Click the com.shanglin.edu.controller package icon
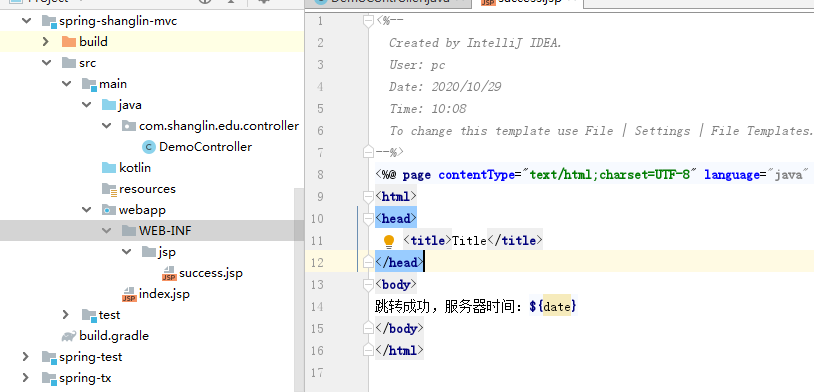The height and width of the screenshot is (392, 814). tap(129, 126)
